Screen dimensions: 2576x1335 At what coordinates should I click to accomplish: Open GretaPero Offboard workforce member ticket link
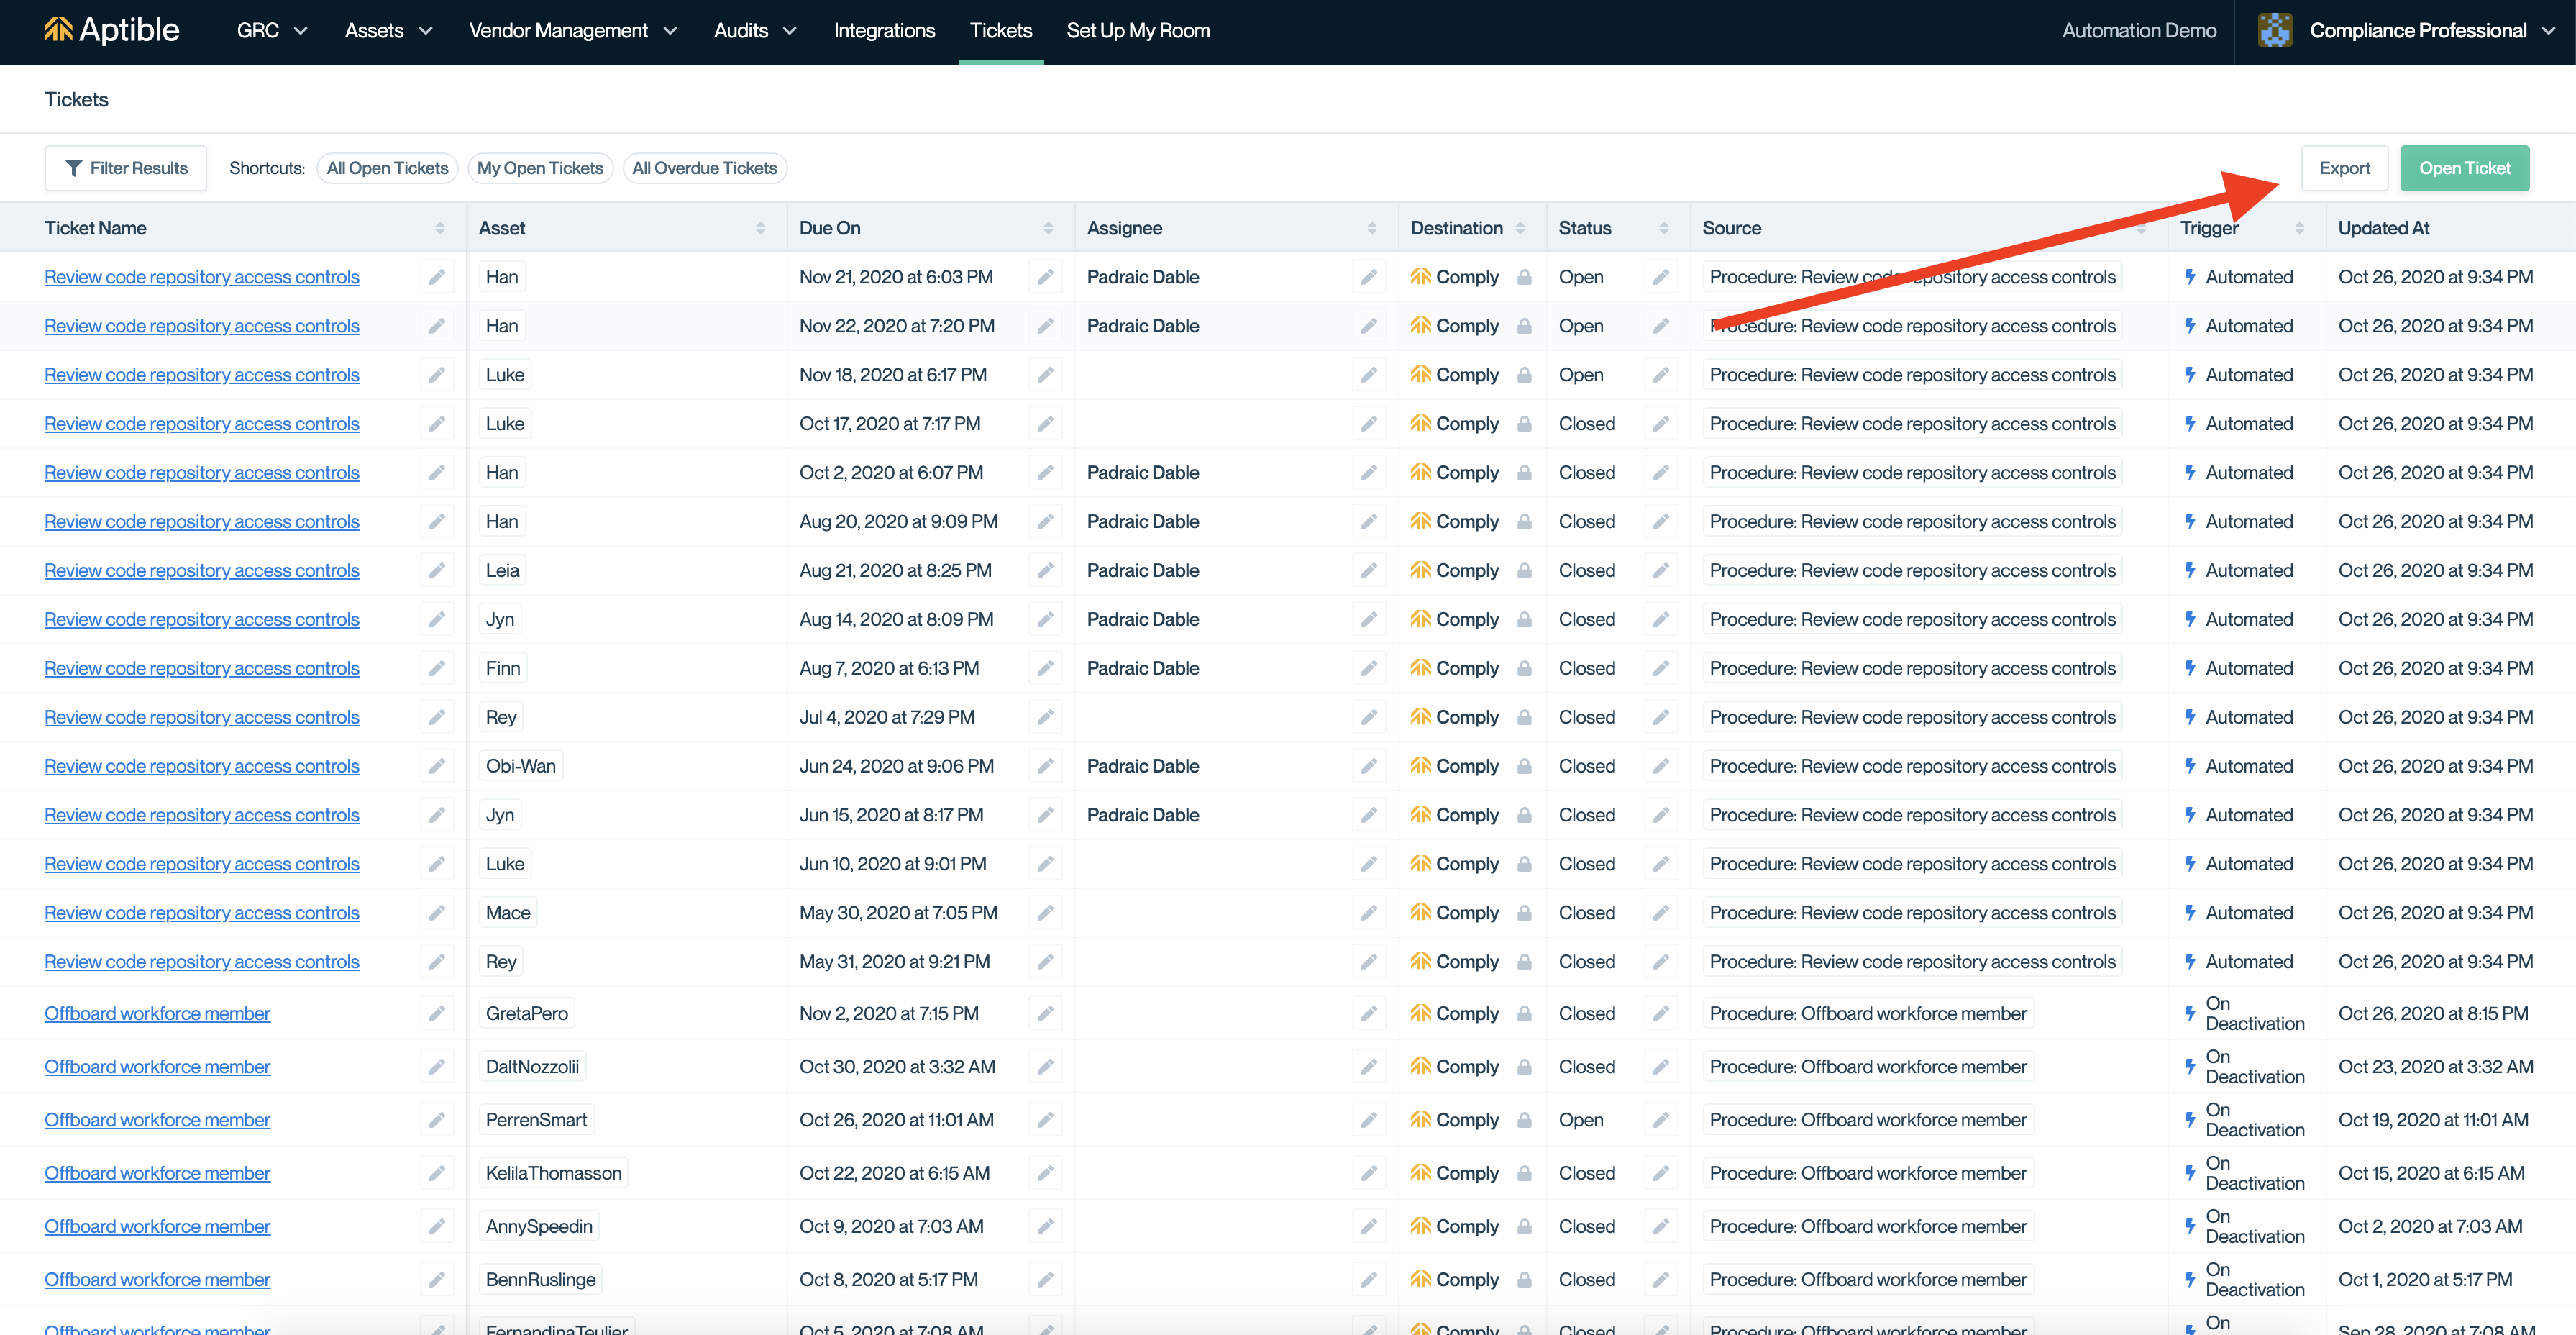pos(157,1013)
